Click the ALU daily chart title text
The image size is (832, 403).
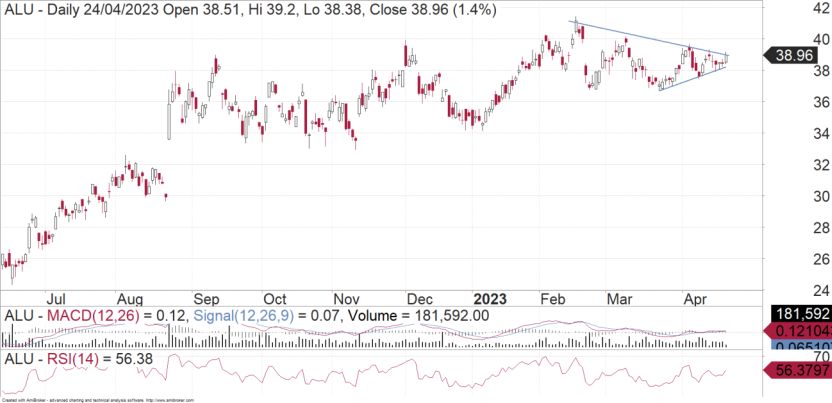(250, 10)
